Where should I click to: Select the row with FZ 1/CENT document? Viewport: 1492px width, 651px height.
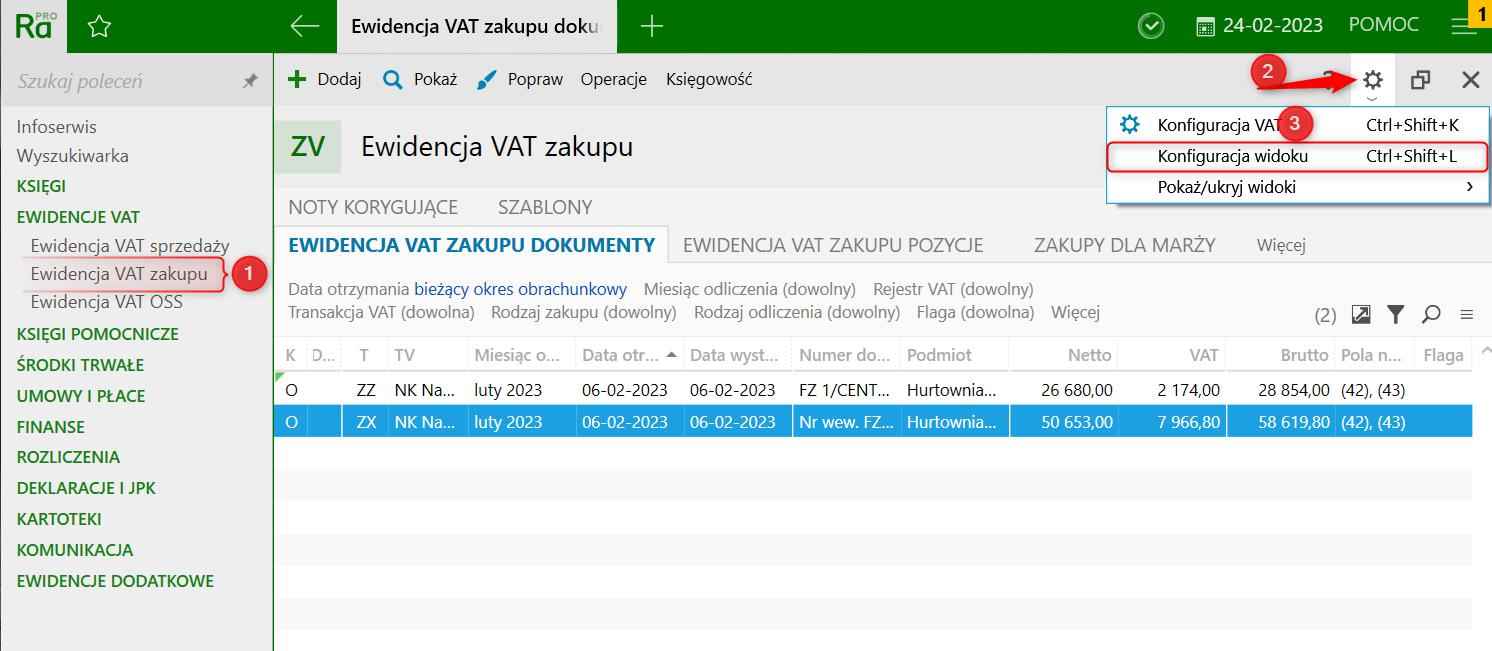(873, 390)
